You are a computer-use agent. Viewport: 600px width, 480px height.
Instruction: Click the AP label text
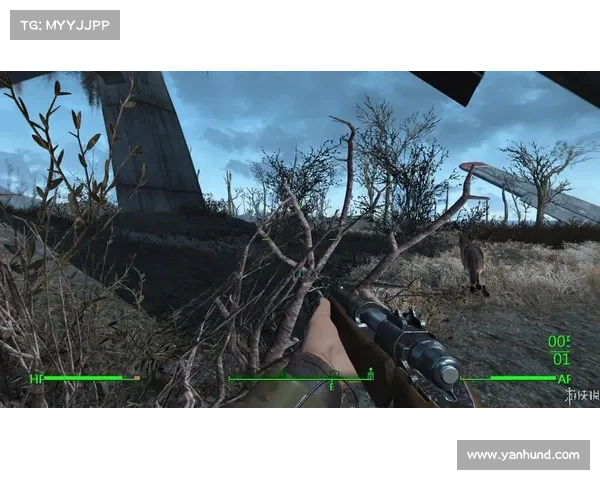tap(564, 379)
